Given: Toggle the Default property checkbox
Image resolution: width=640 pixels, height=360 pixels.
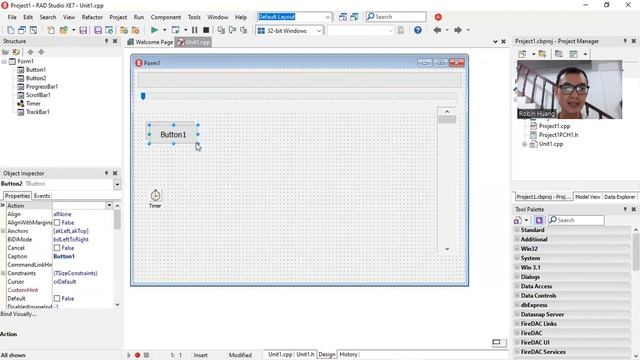Looking at the screenshot, I should pos(57,298).
